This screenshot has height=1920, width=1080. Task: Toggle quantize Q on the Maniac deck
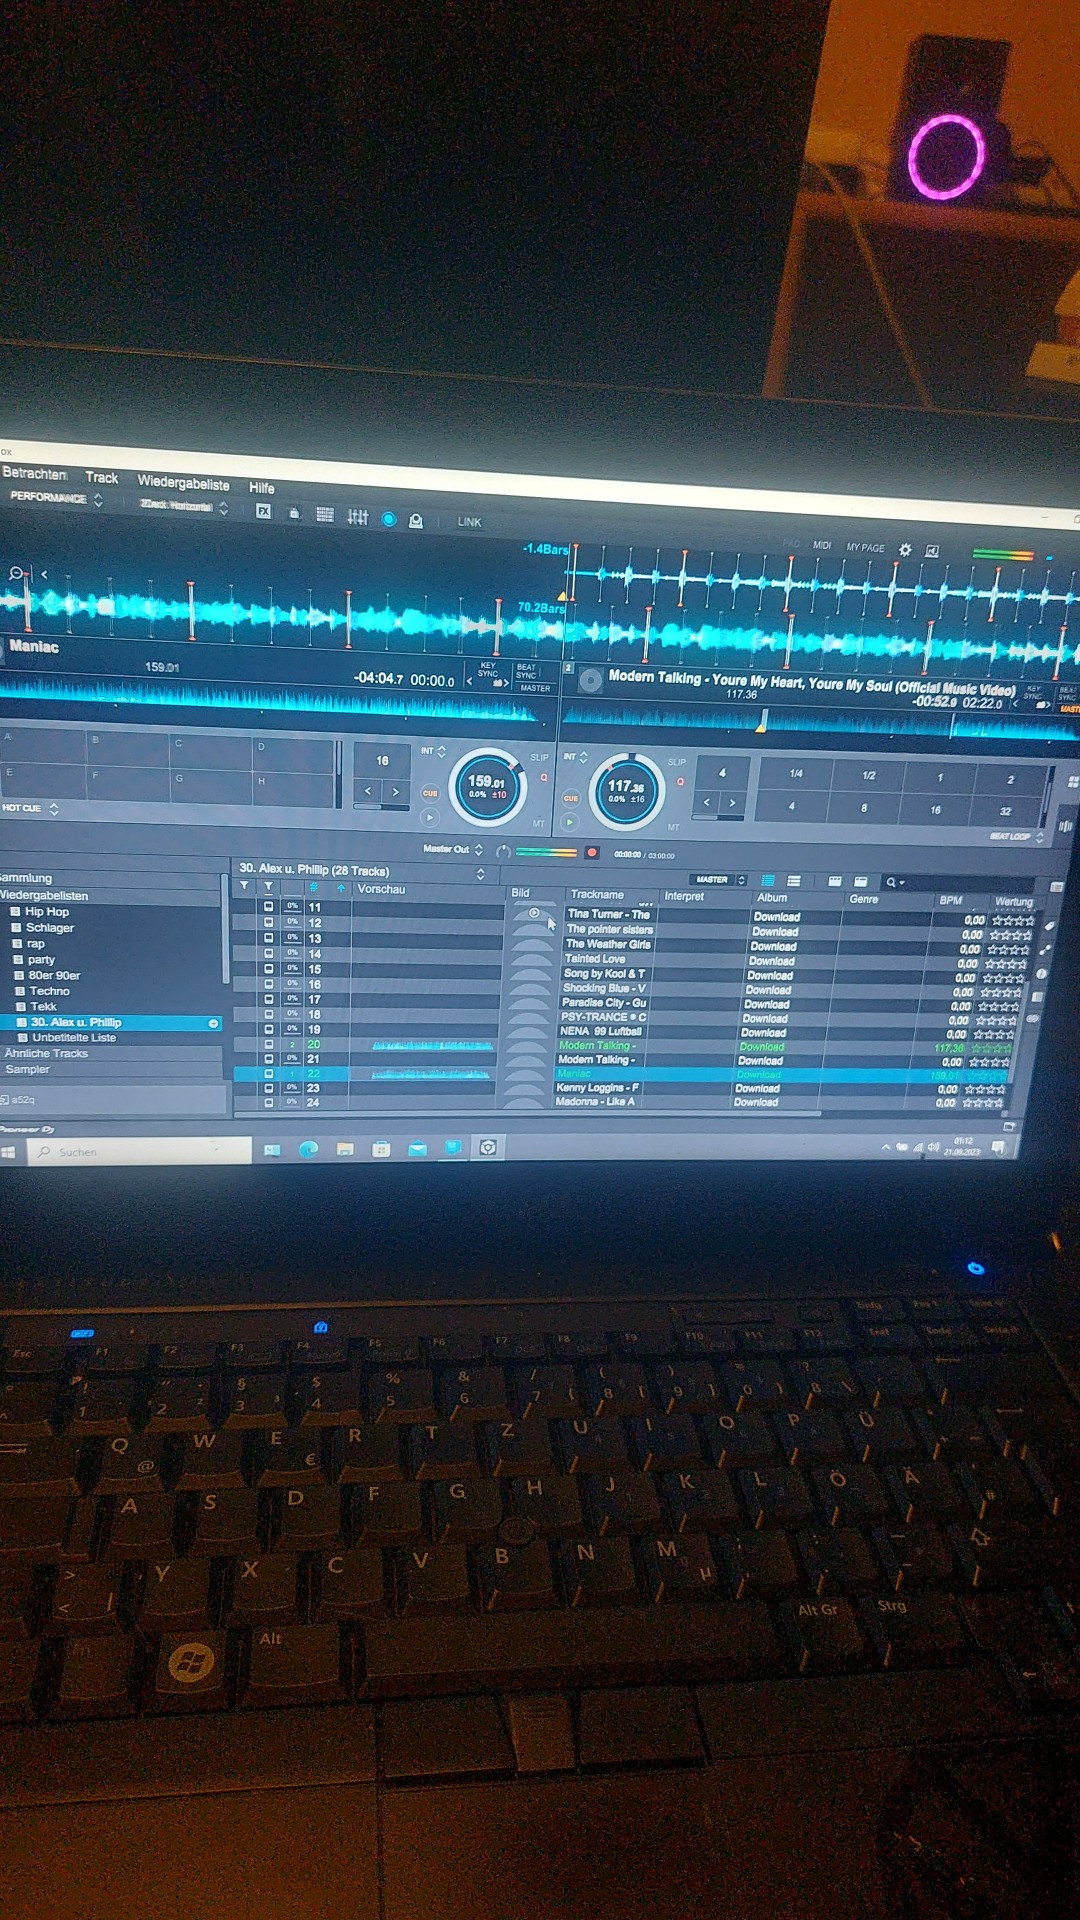point(544,777)
